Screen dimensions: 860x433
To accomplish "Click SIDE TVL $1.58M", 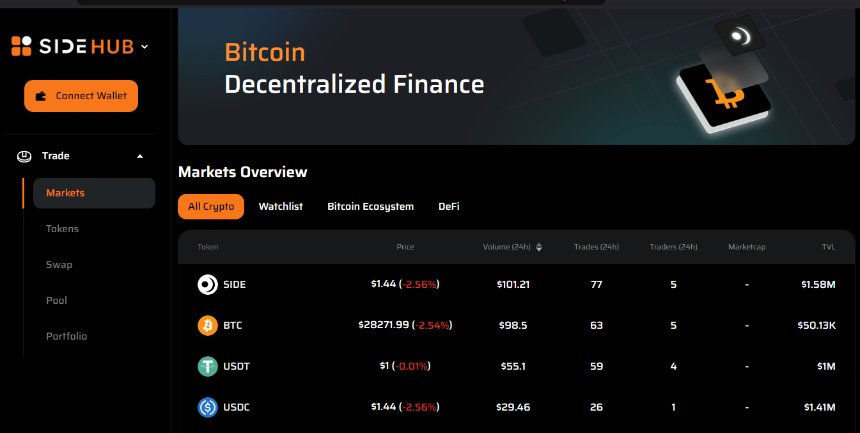I will 818,285.
